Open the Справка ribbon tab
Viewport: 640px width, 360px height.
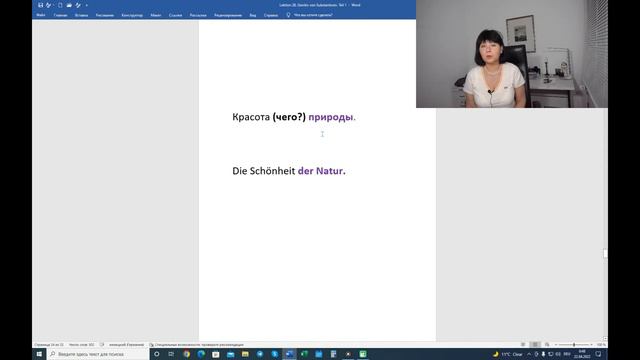[271, 15]
